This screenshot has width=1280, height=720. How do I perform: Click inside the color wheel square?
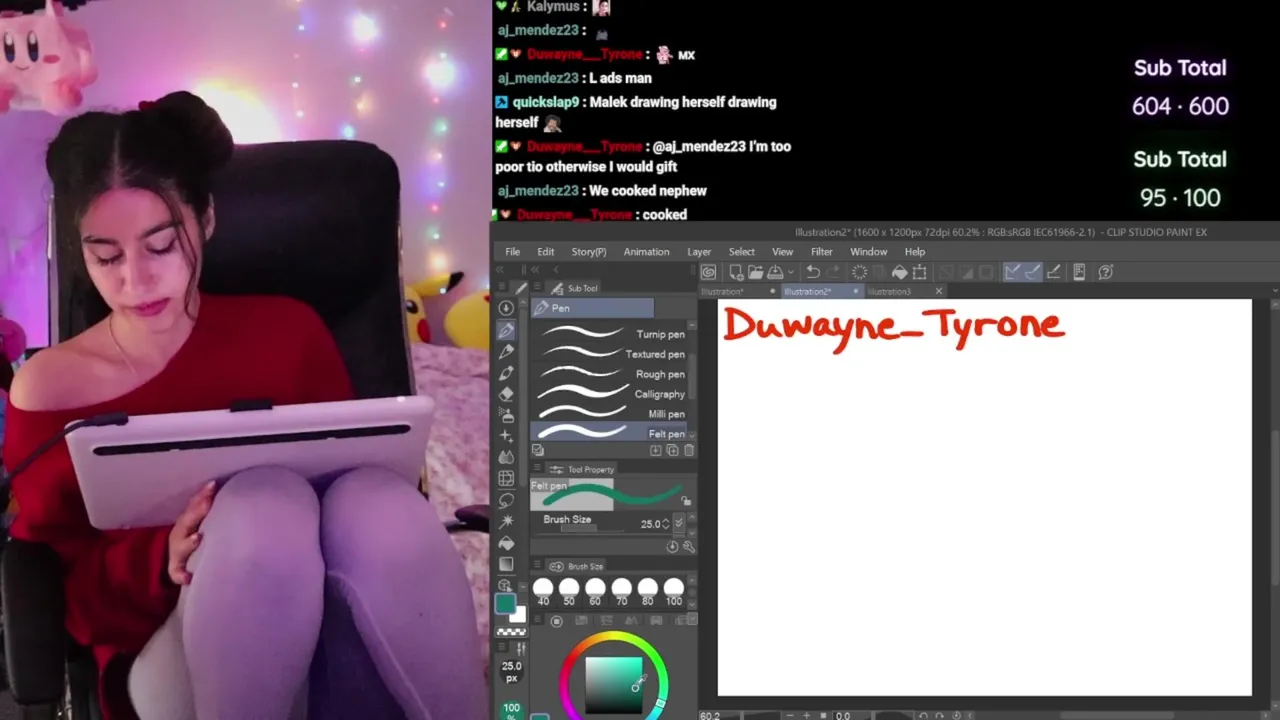coord(613,685)
